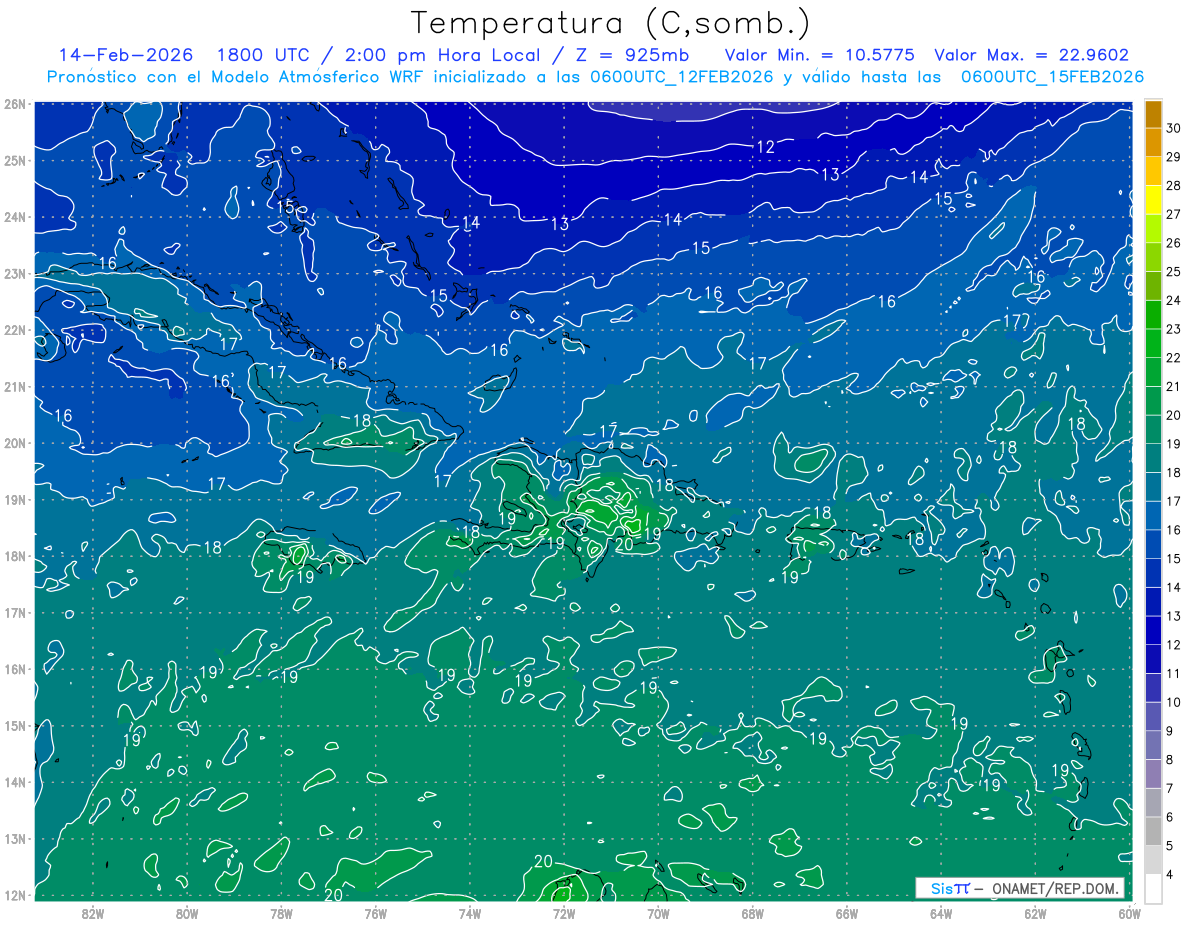1200x927 pixels.
Task: Click the '82W' longitude axis label
Action: coord(92,913)
